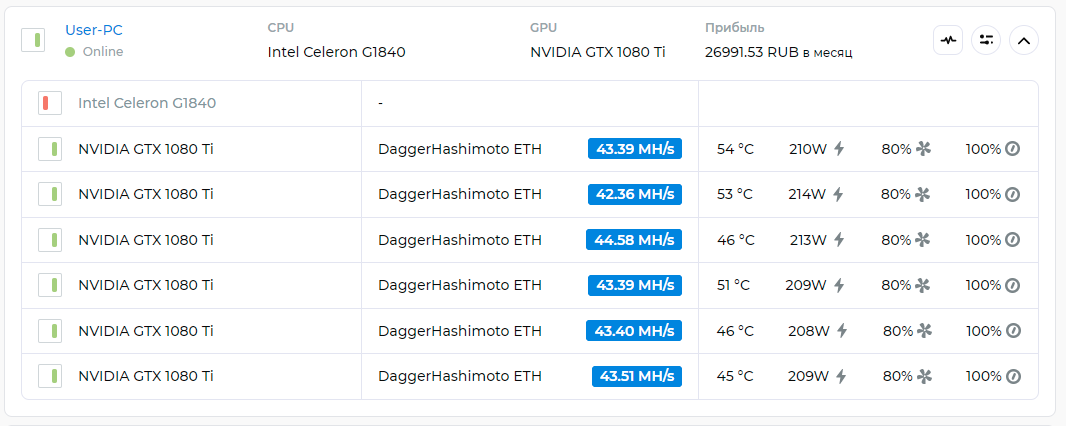Click the 44.58 MH/s hashrate badge
Image resolution: width=1066 pixels, height=426 pixels.
634,240
